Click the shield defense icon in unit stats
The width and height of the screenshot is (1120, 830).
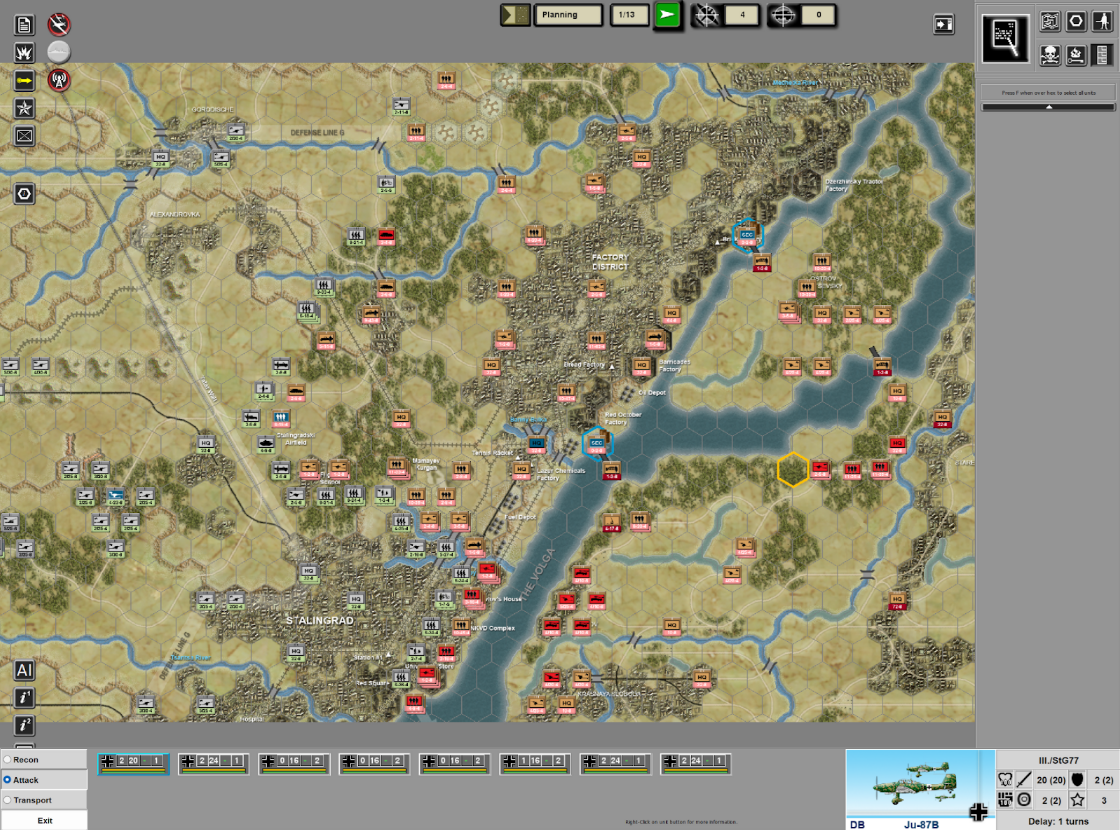tap(1077, 779)
